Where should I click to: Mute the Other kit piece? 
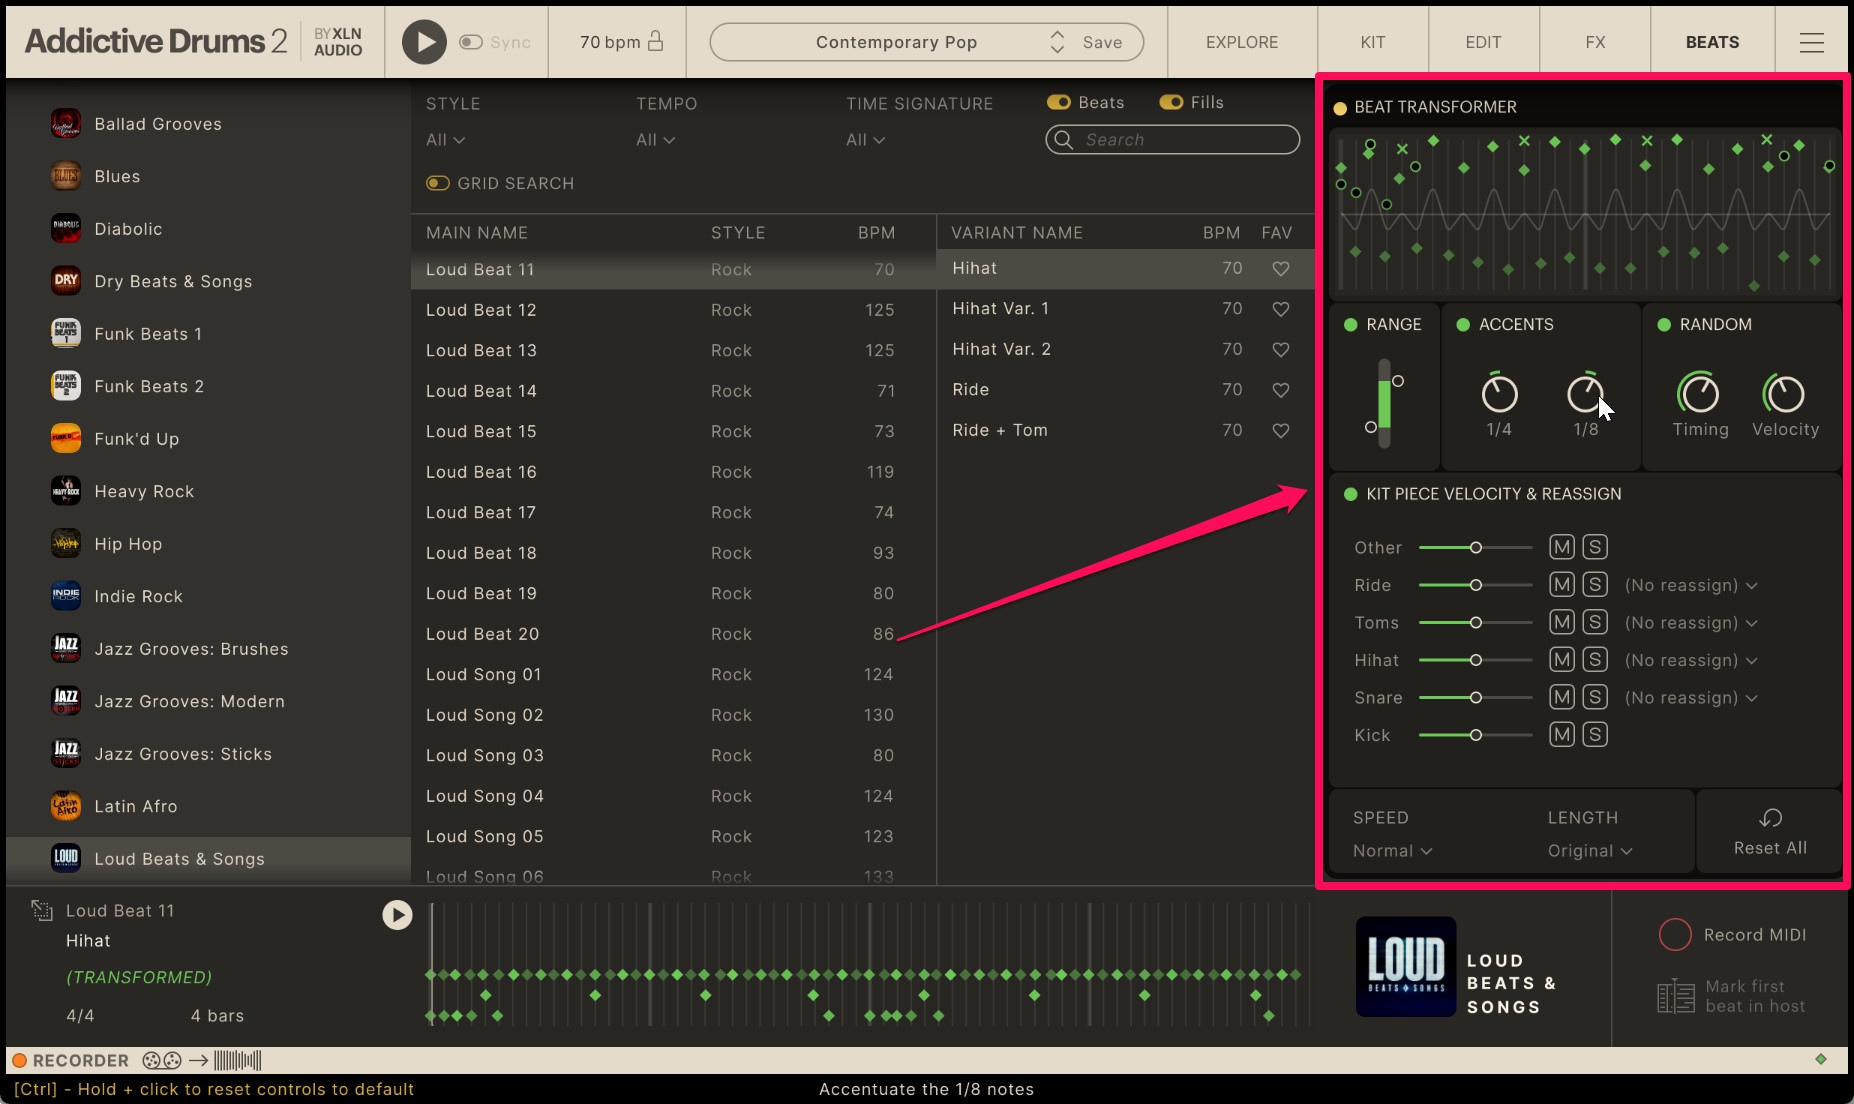click(1562, 547)
